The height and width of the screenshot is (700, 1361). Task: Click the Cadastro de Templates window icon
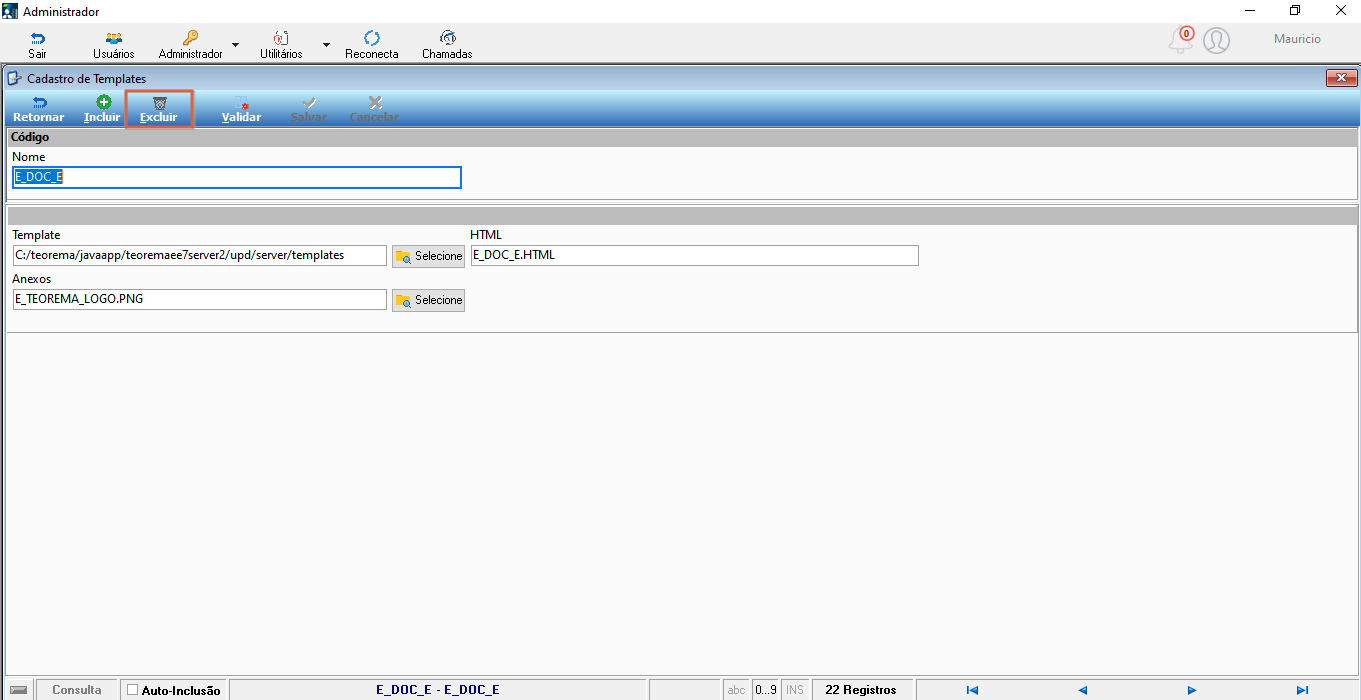coord(14,78)
